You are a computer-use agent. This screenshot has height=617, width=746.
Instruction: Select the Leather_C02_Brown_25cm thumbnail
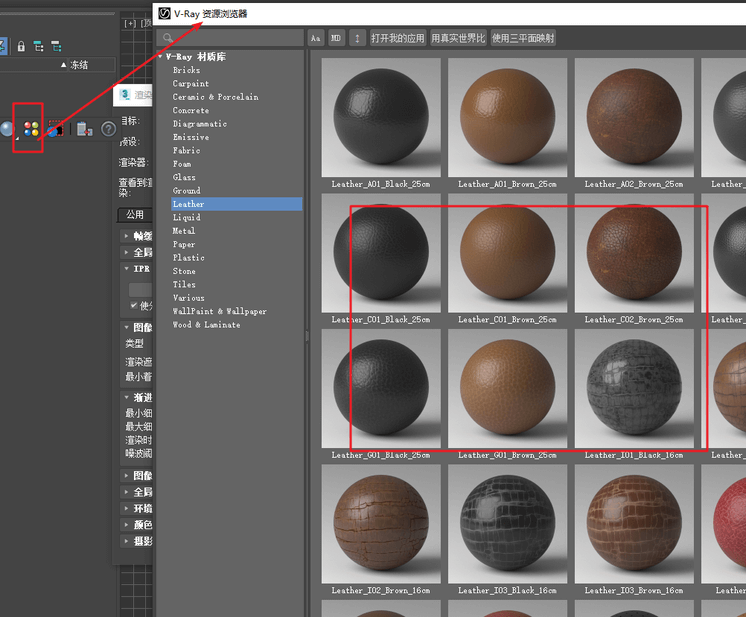point(634,253)
